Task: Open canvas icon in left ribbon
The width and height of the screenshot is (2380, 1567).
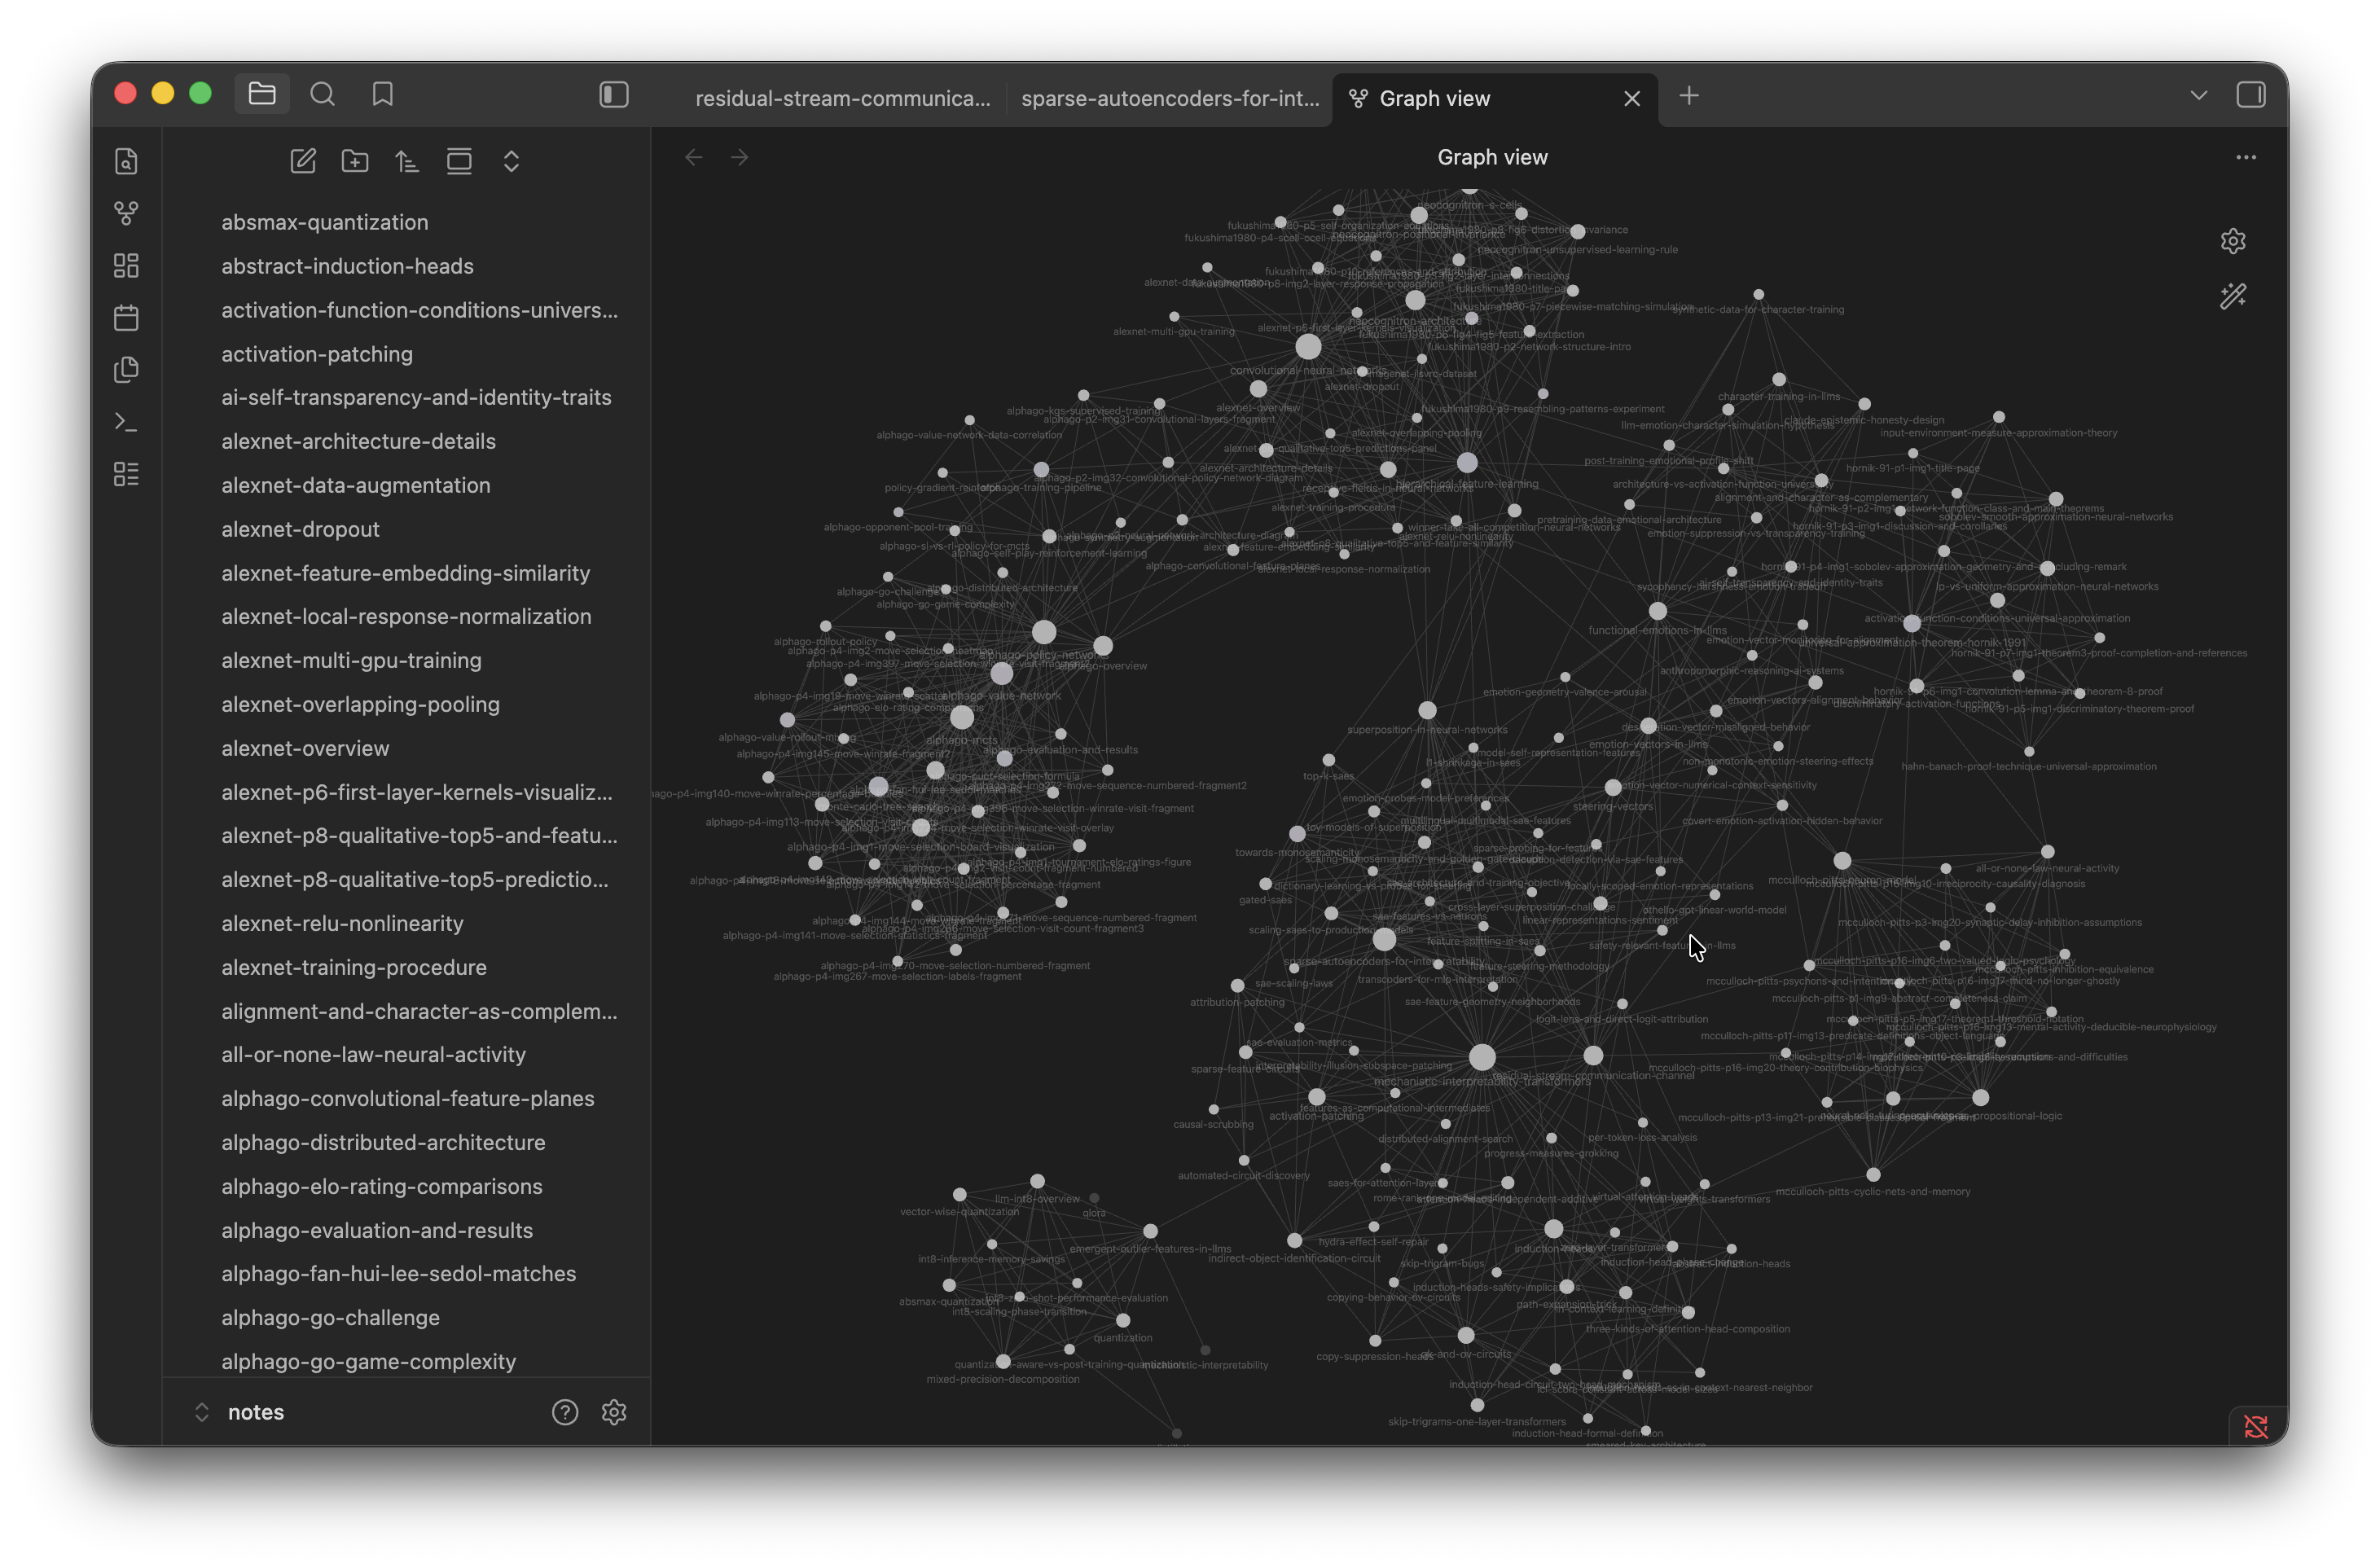Action: pyautogui.click(x=126, y=265)
